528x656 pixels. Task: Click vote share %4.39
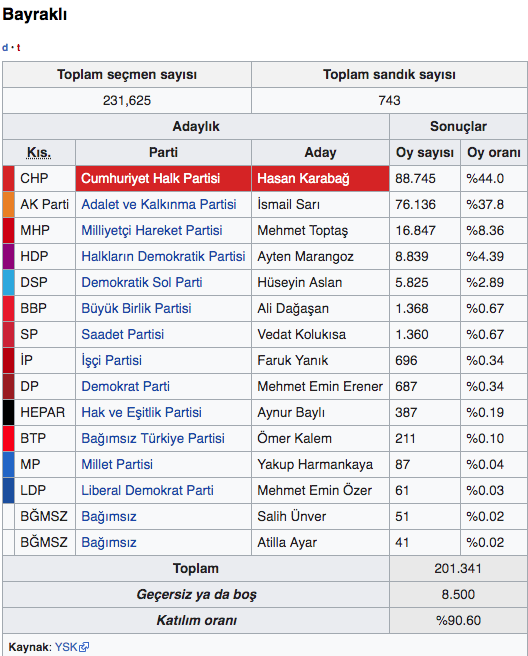485,256
